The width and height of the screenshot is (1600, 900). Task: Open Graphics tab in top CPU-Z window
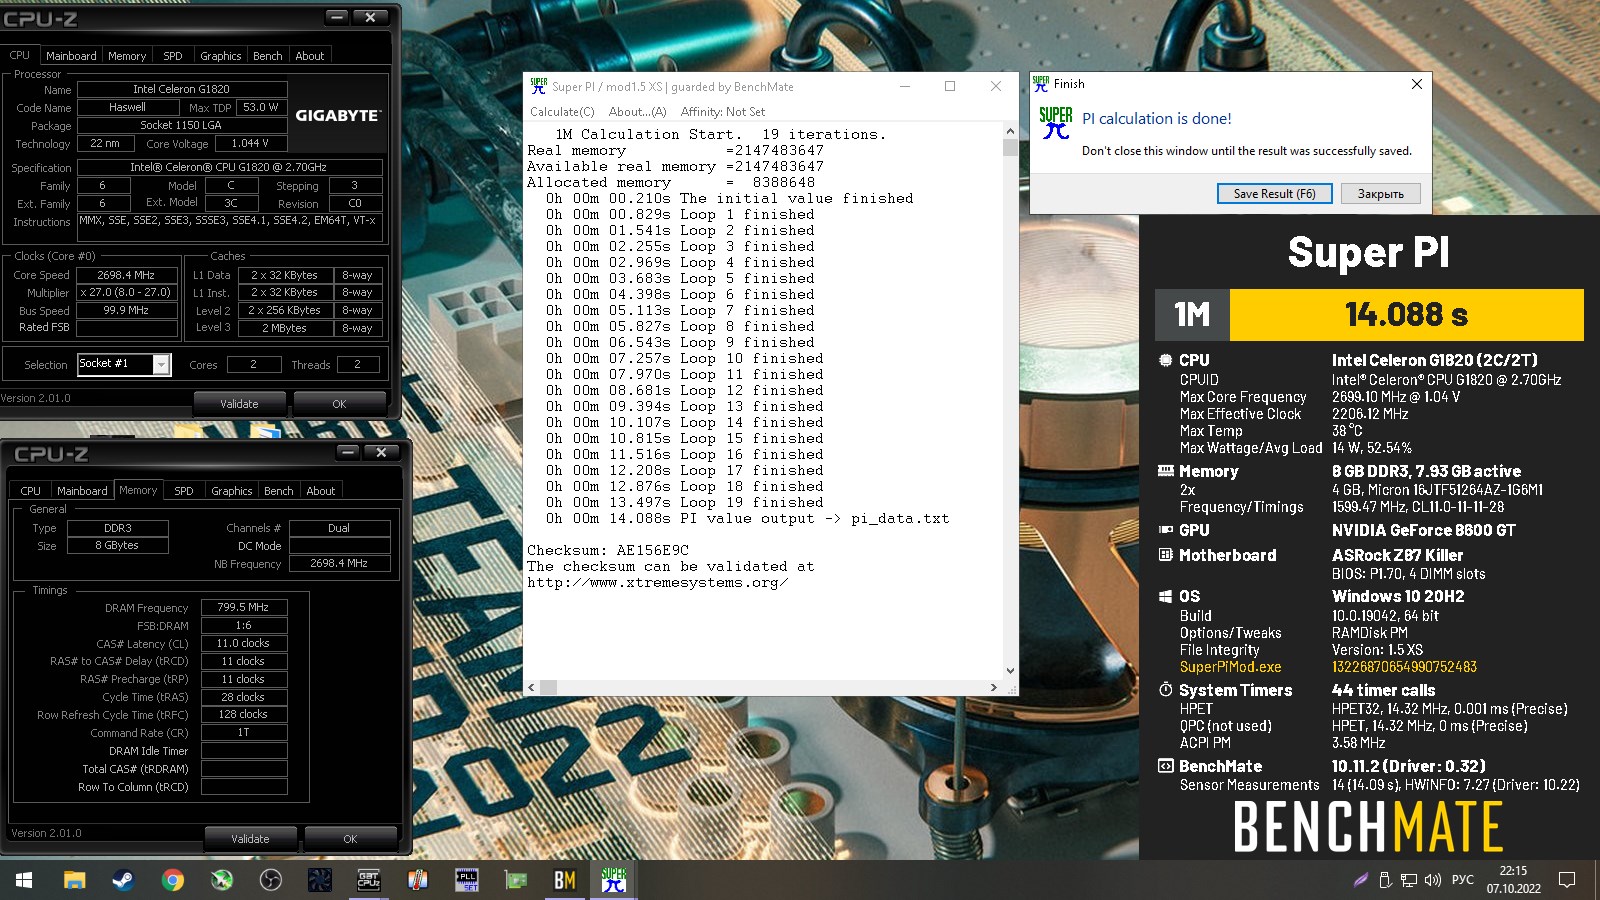[x=221, y=56]
